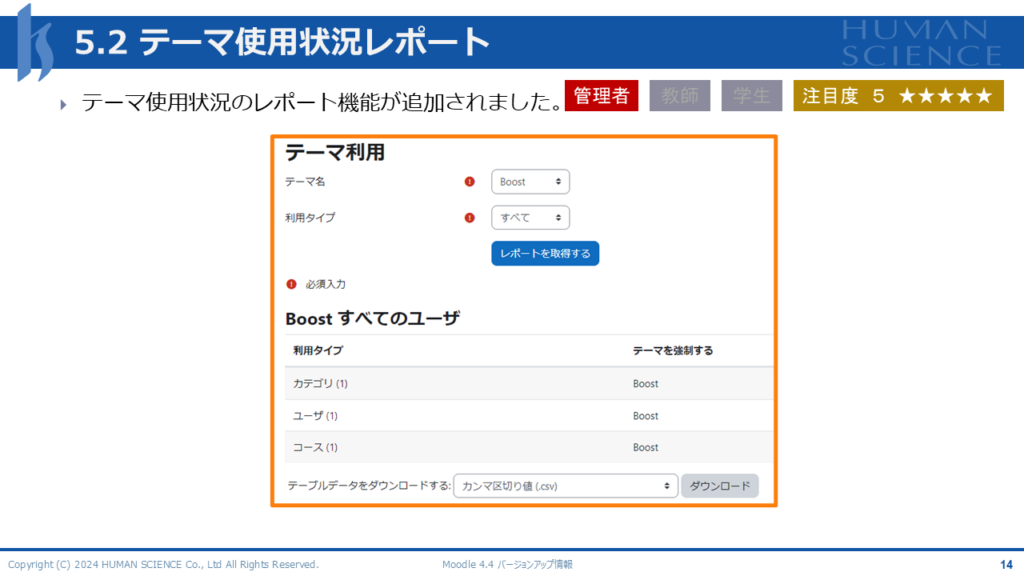Click the Boost すべてのユーザ heading
Viewport: 1024px width, 576px height.
click(373, 319)
